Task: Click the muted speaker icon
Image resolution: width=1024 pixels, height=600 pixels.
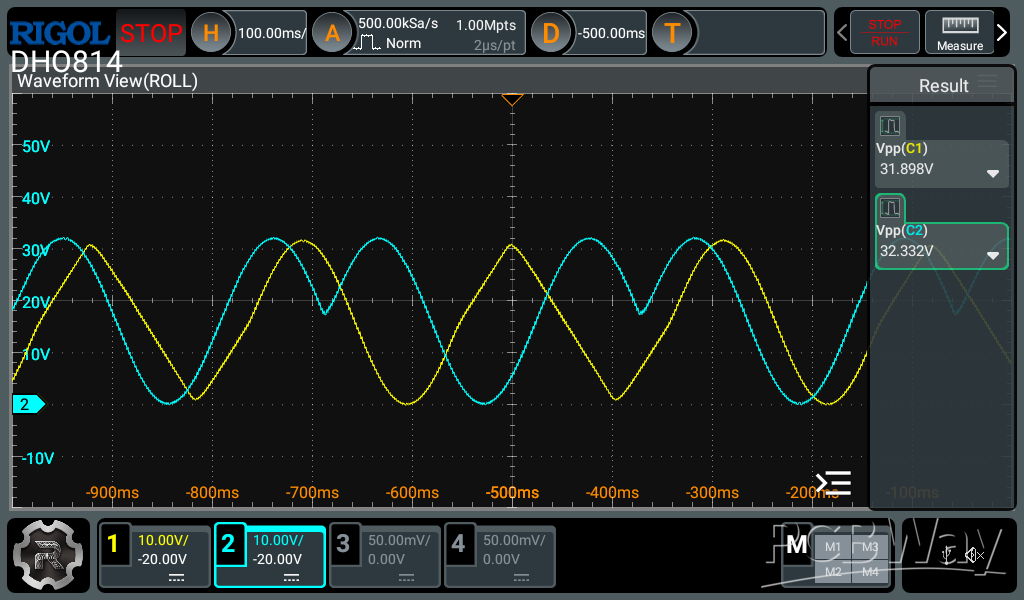Action: click(975, 555)
